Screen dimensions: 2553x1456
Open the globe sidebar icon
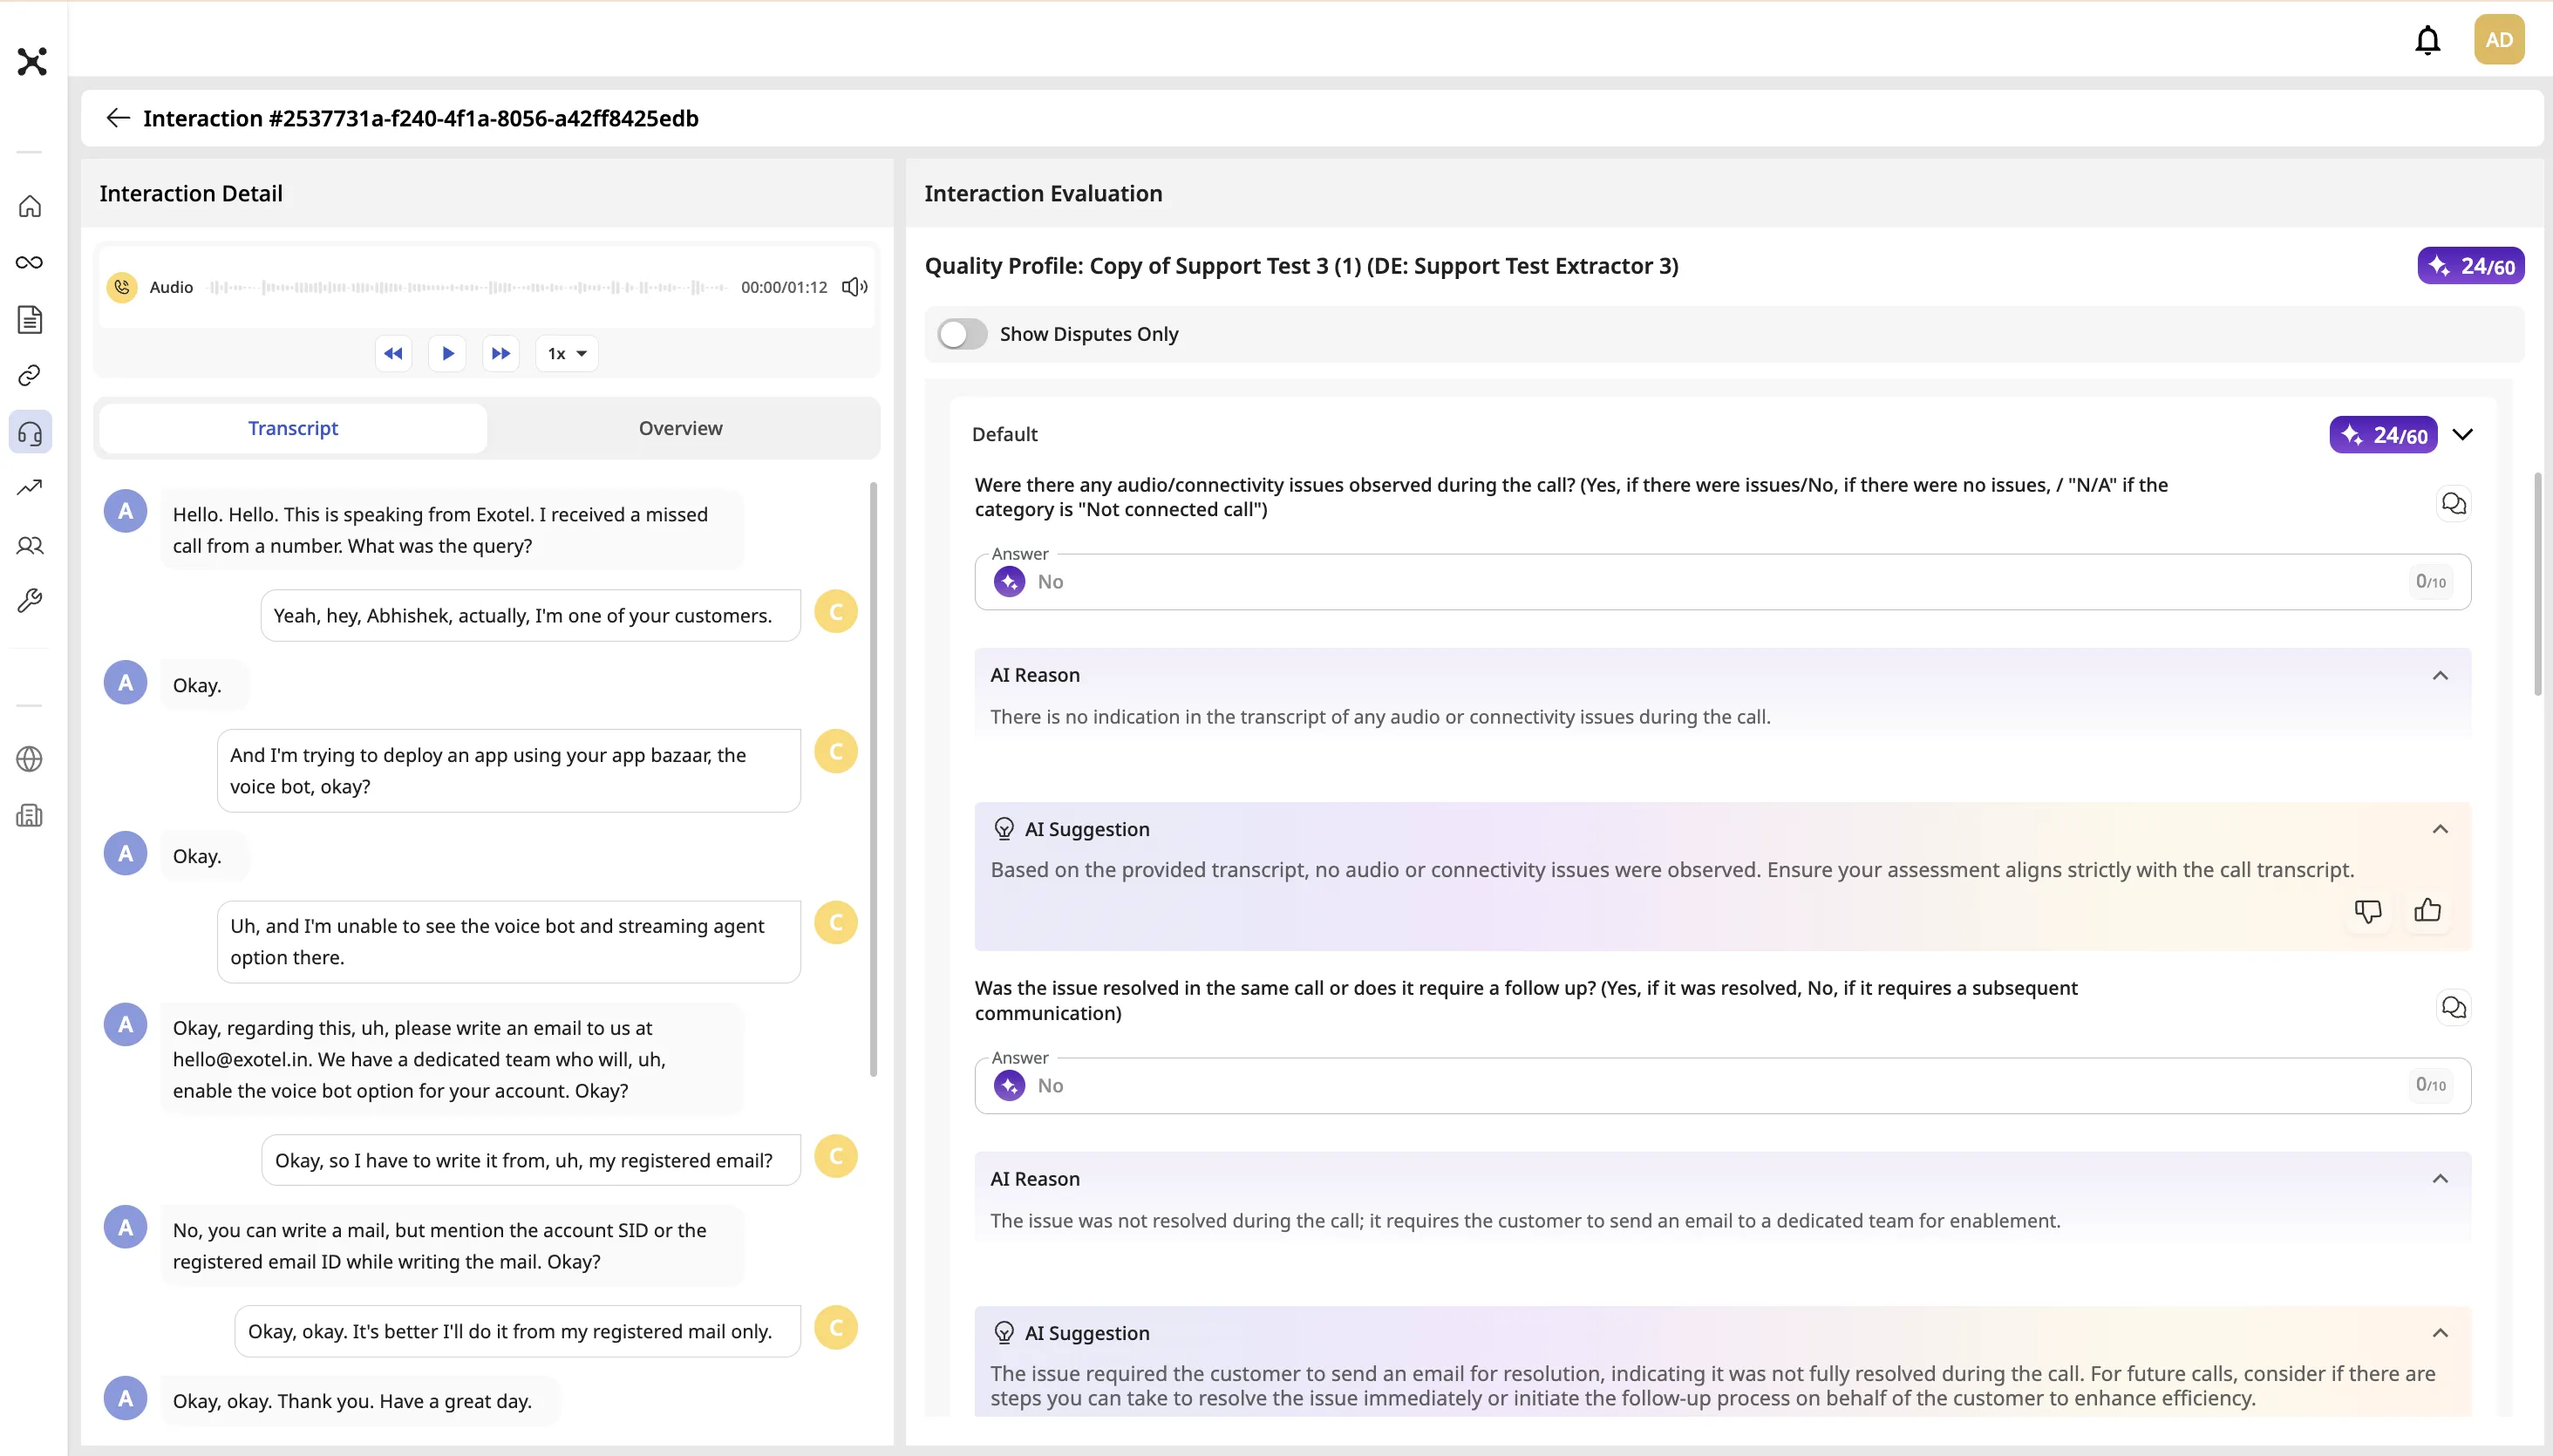pos(30,759)
